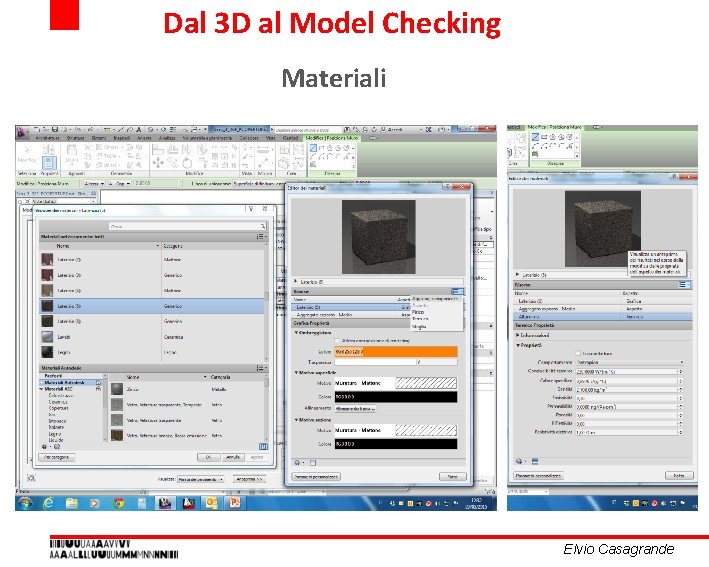Click Fatto in middle material editor
The width and height of the screenshot is (709, 567).
click(x=453, y=477)
